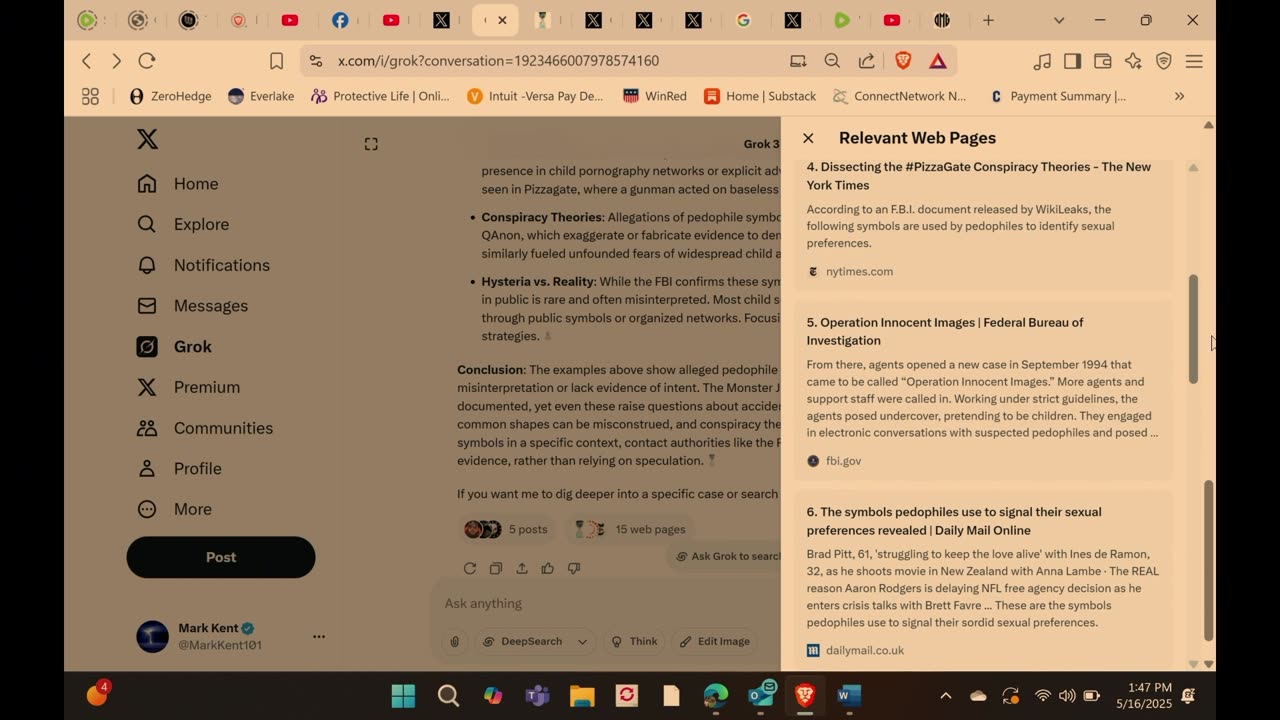Expand the DeepSearch dropdown arrow
The width and height of the screenshot is (1280, 720).
pos(582,641)
